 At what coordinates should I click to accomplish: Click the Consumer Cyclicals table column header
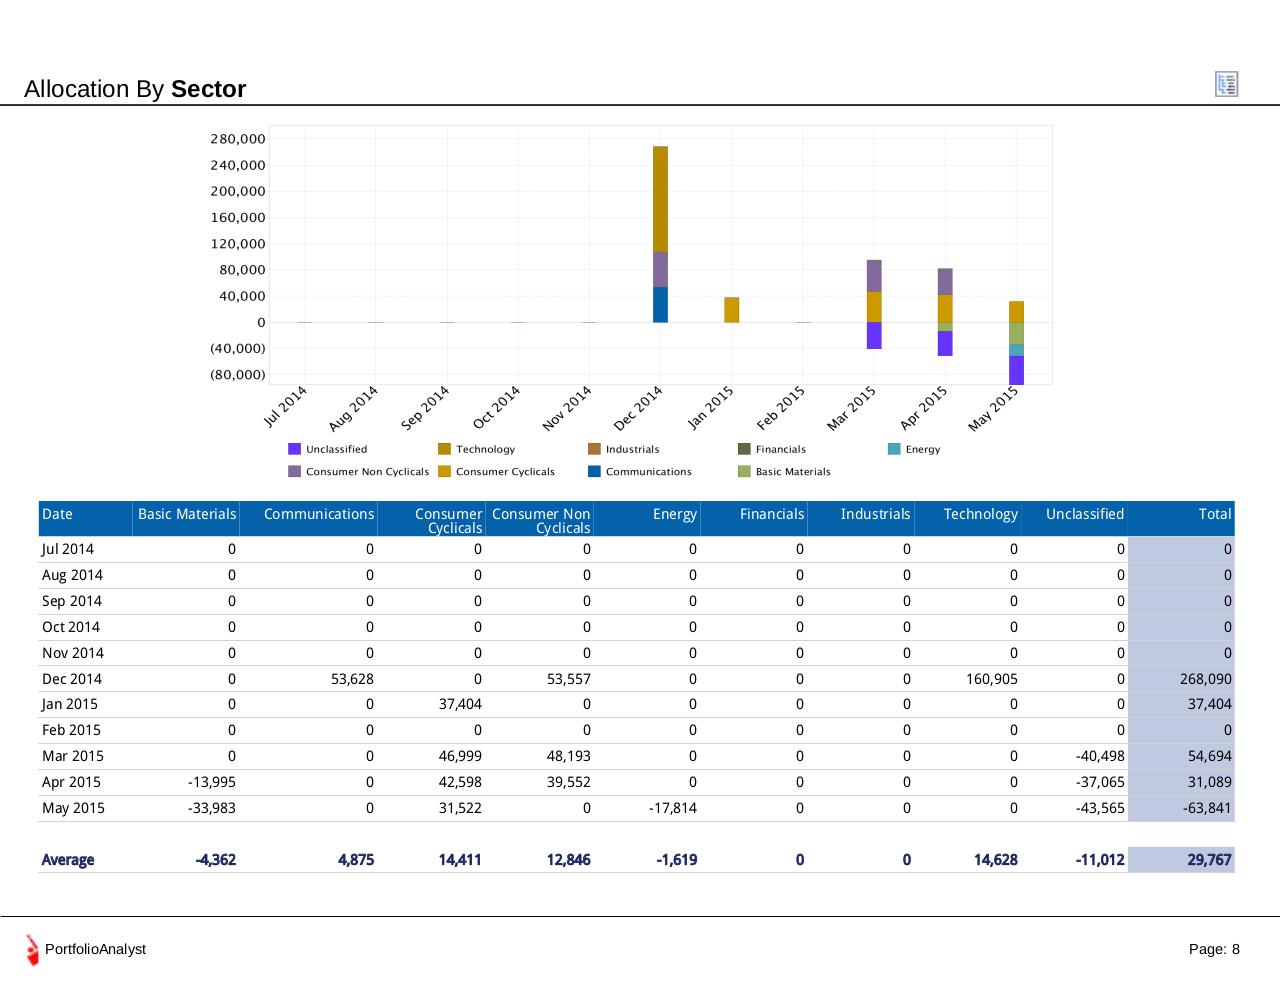(432, 518)
